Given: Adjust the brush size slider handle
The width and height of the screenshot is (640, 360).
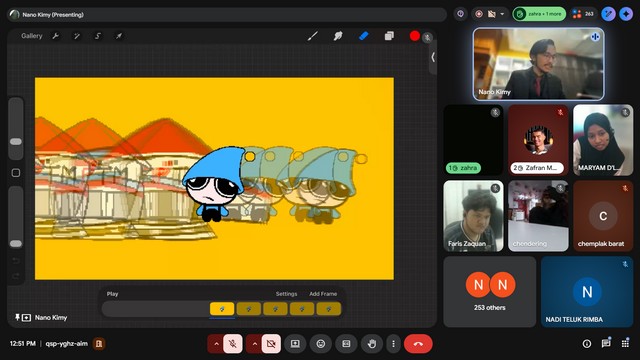Looking at the screenshot, I should (x=16, y=142).
